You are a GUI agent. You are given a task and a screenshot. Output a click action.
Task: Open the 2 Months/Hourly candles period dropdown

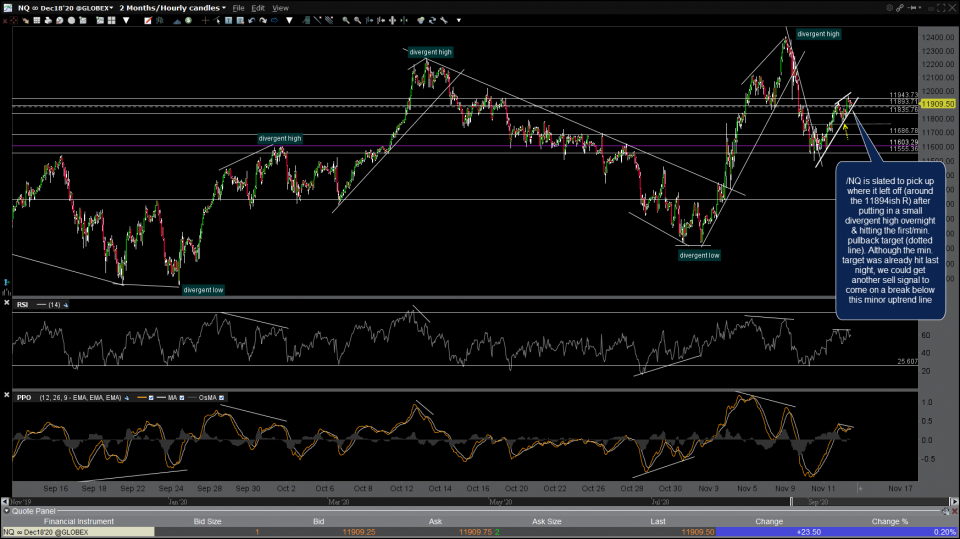point(173,8)
